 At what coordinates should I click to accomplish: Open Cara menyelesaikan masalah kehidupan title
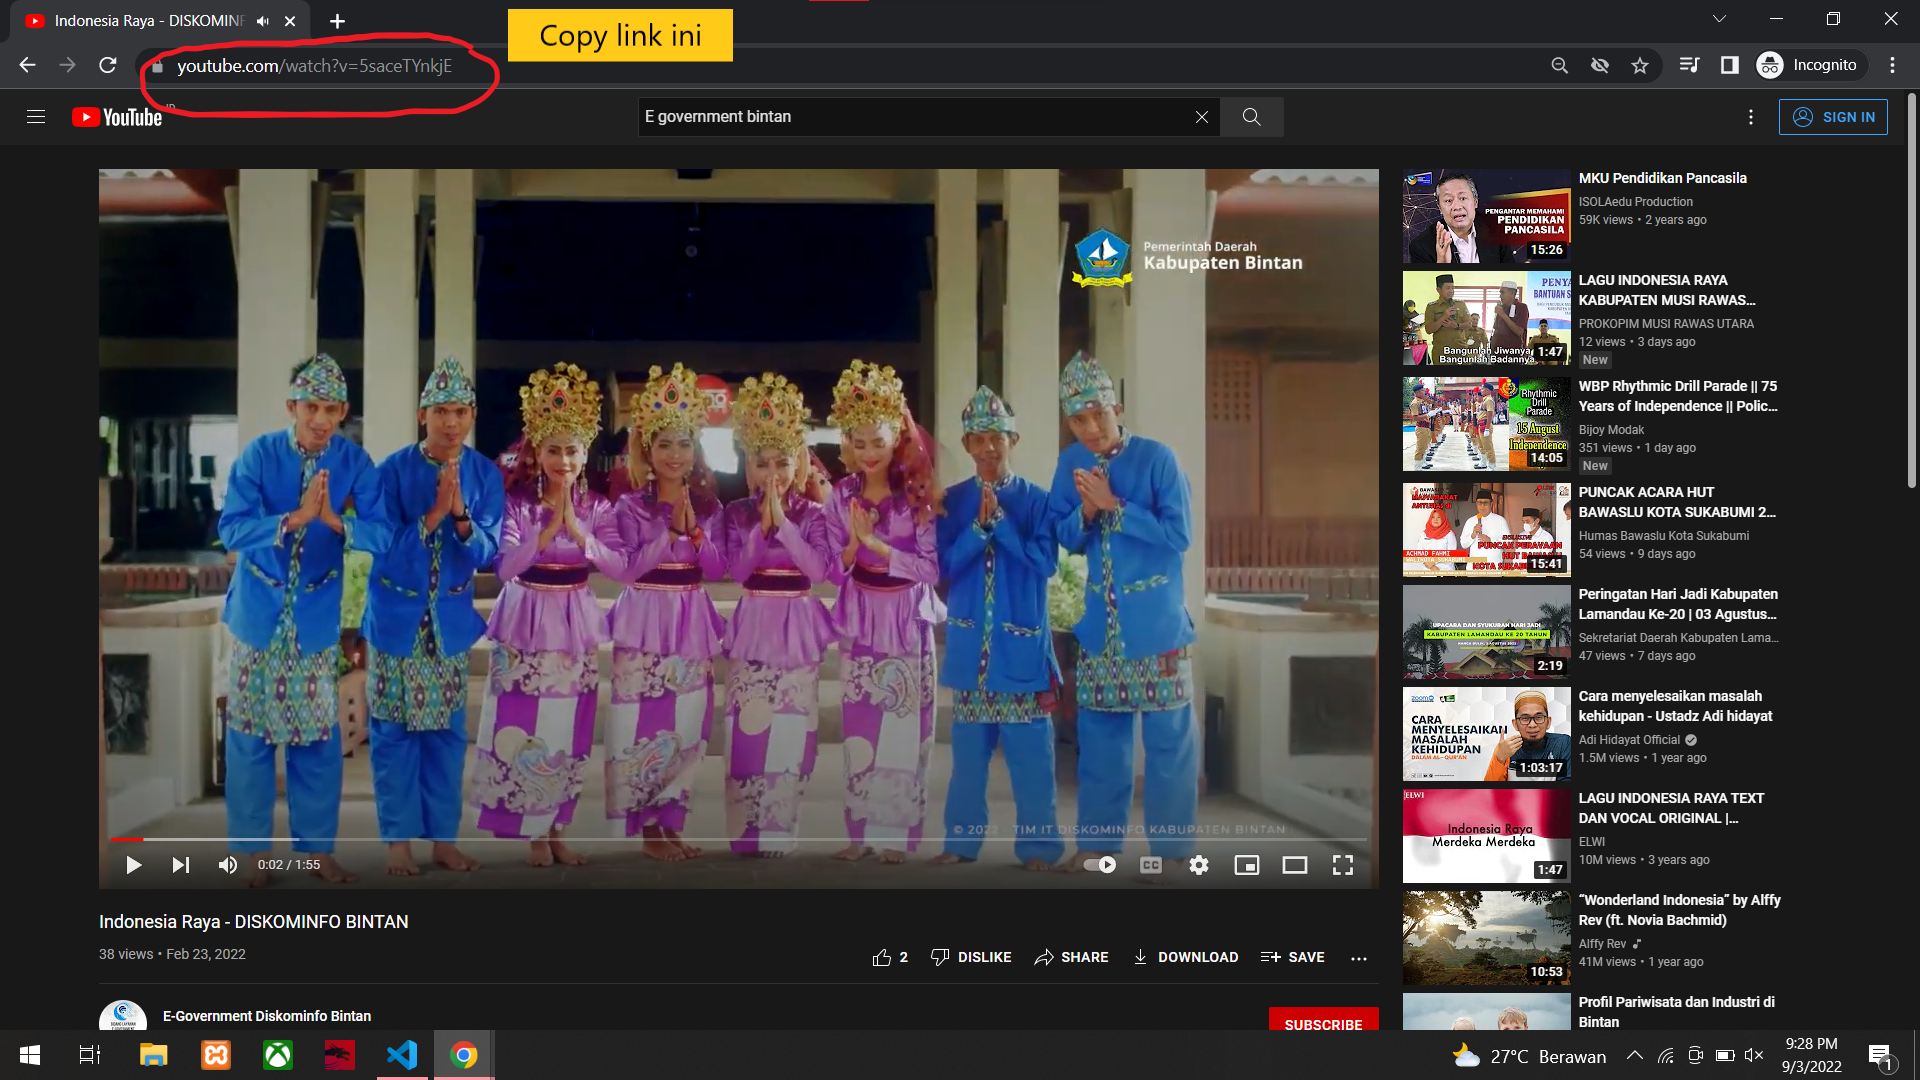[x=1675, y=706]
